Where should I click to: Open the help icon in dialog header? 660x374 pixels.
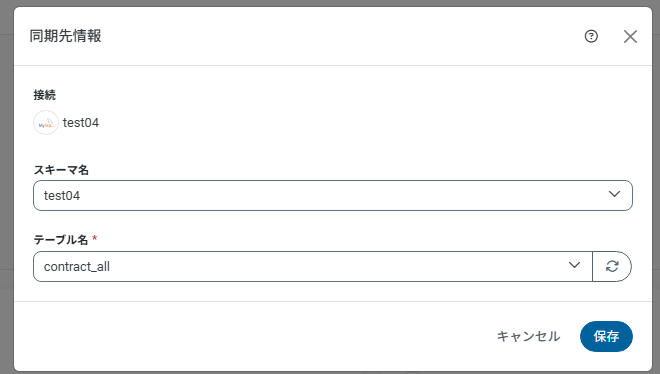click(x=591, y=36)
